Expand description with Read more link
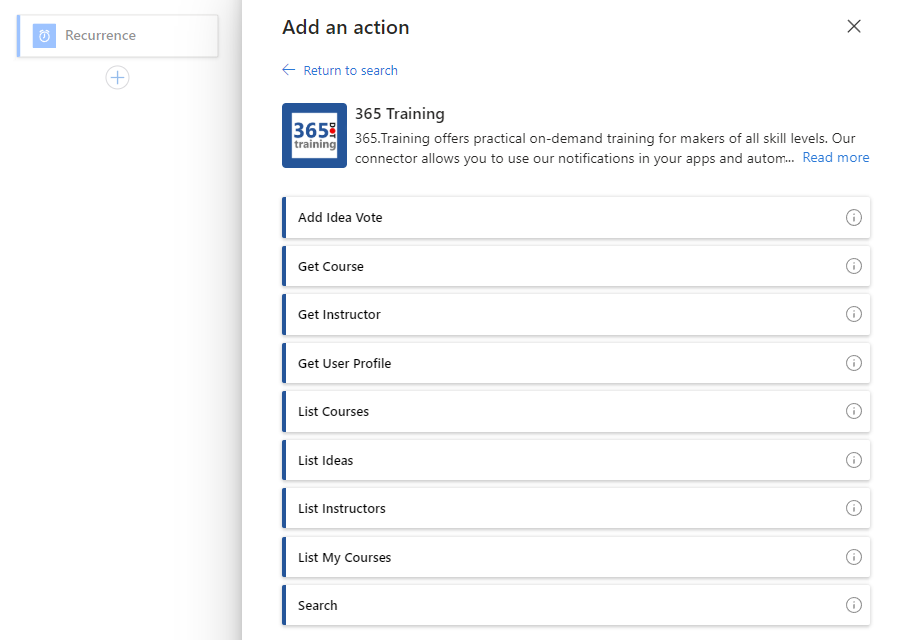Screen dimensions: 900x640 click(x=835, y=157)
